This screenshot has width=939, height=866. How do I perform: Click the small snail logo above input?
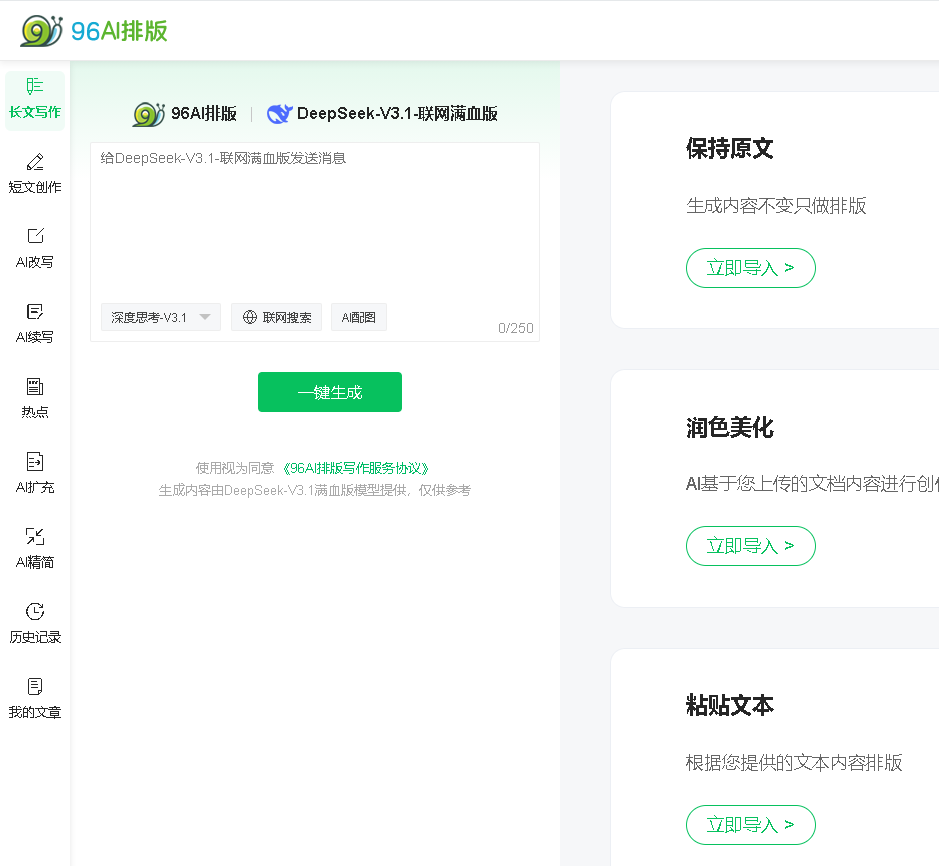click(149, 114)
